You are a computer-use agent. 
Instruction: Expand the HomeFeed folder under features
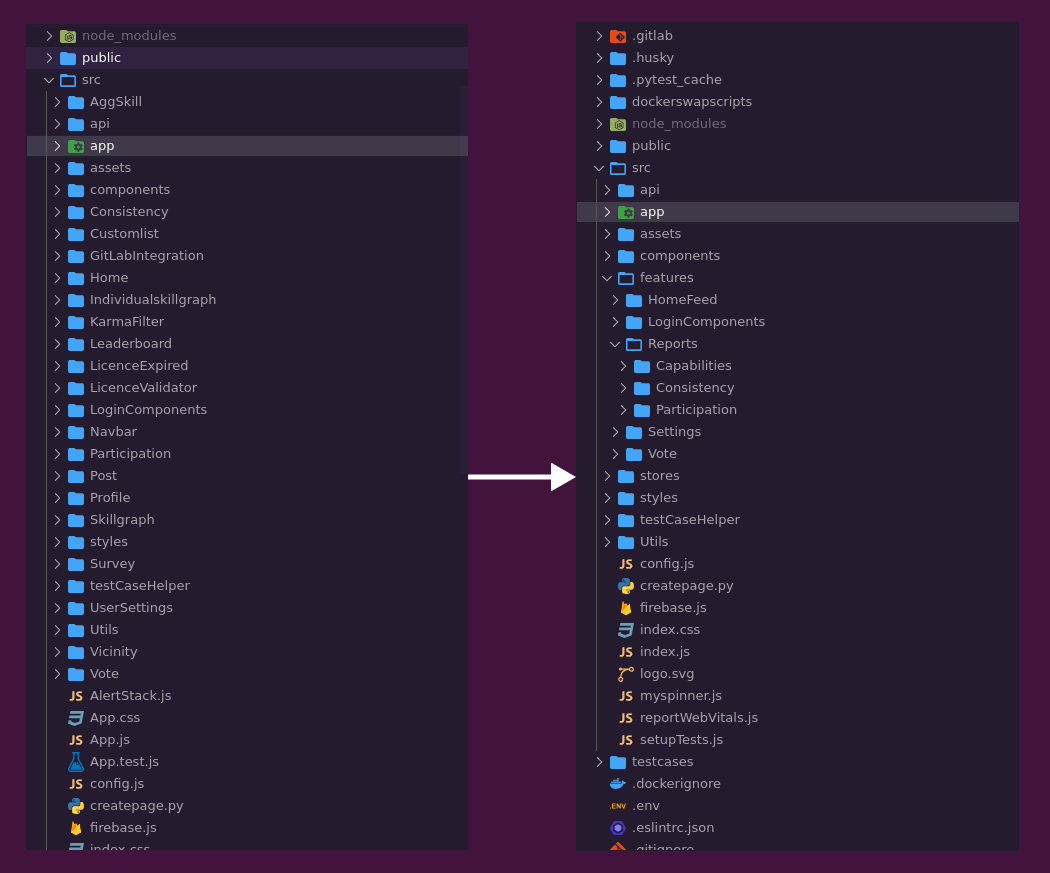click(x=615, y=299)
